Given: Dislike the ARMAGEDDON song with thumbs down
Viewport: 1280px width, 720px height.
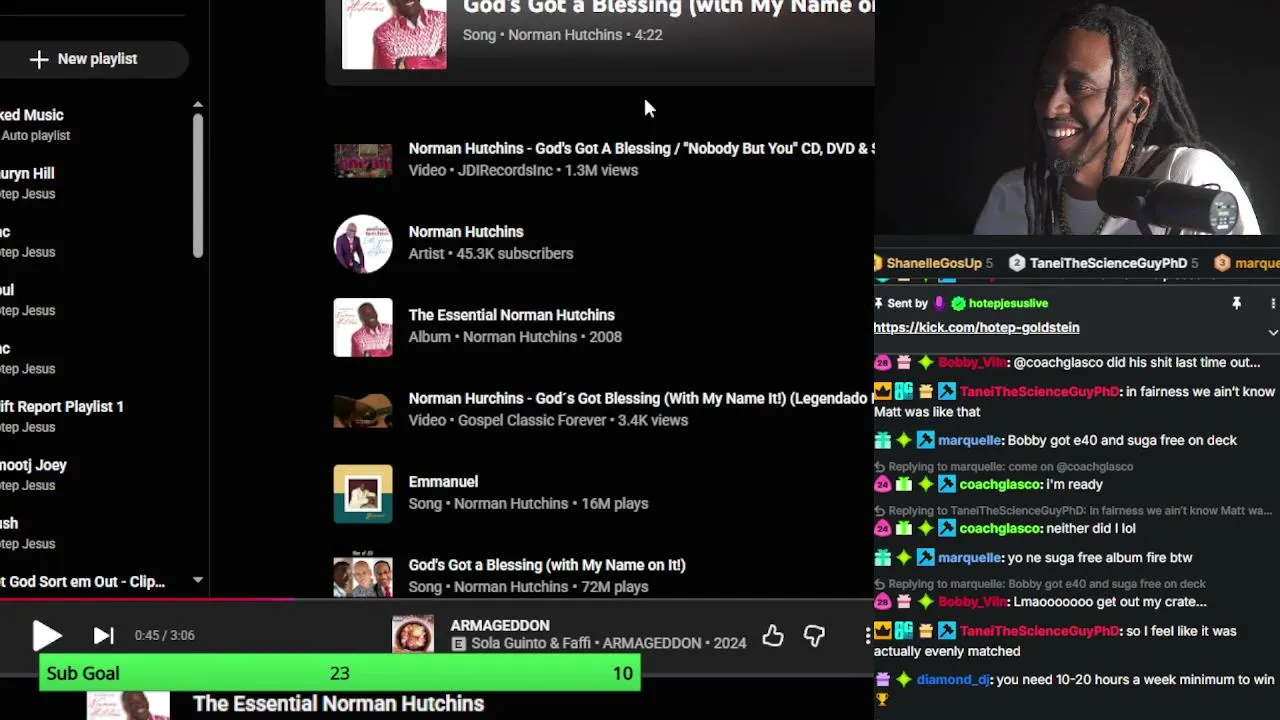Looking at the screenshot, I should (814, 635).
